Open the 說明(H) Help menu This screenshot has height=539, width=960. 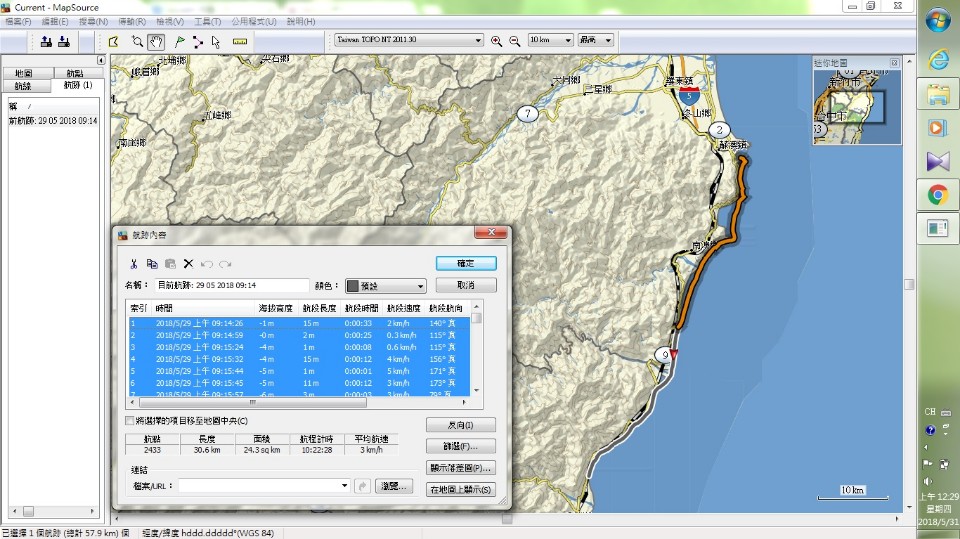(301, 21)
